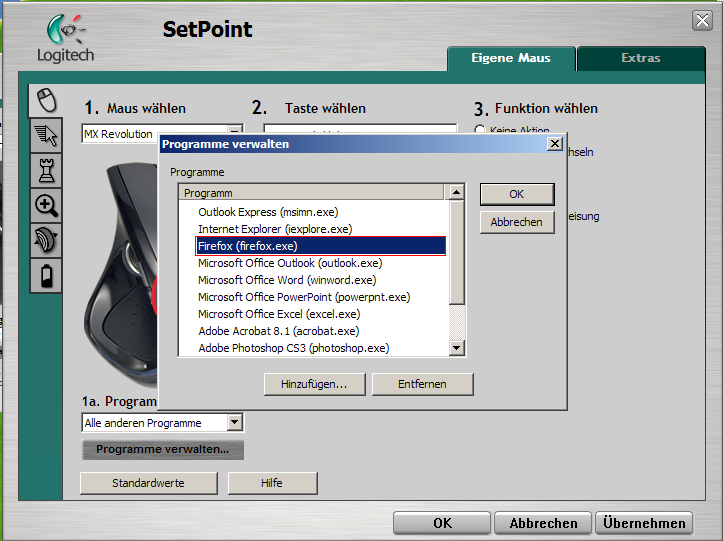Click the Entfernen button
Image resolution: width=723 pixels, height=541 pixels.
tap(422, 384)
